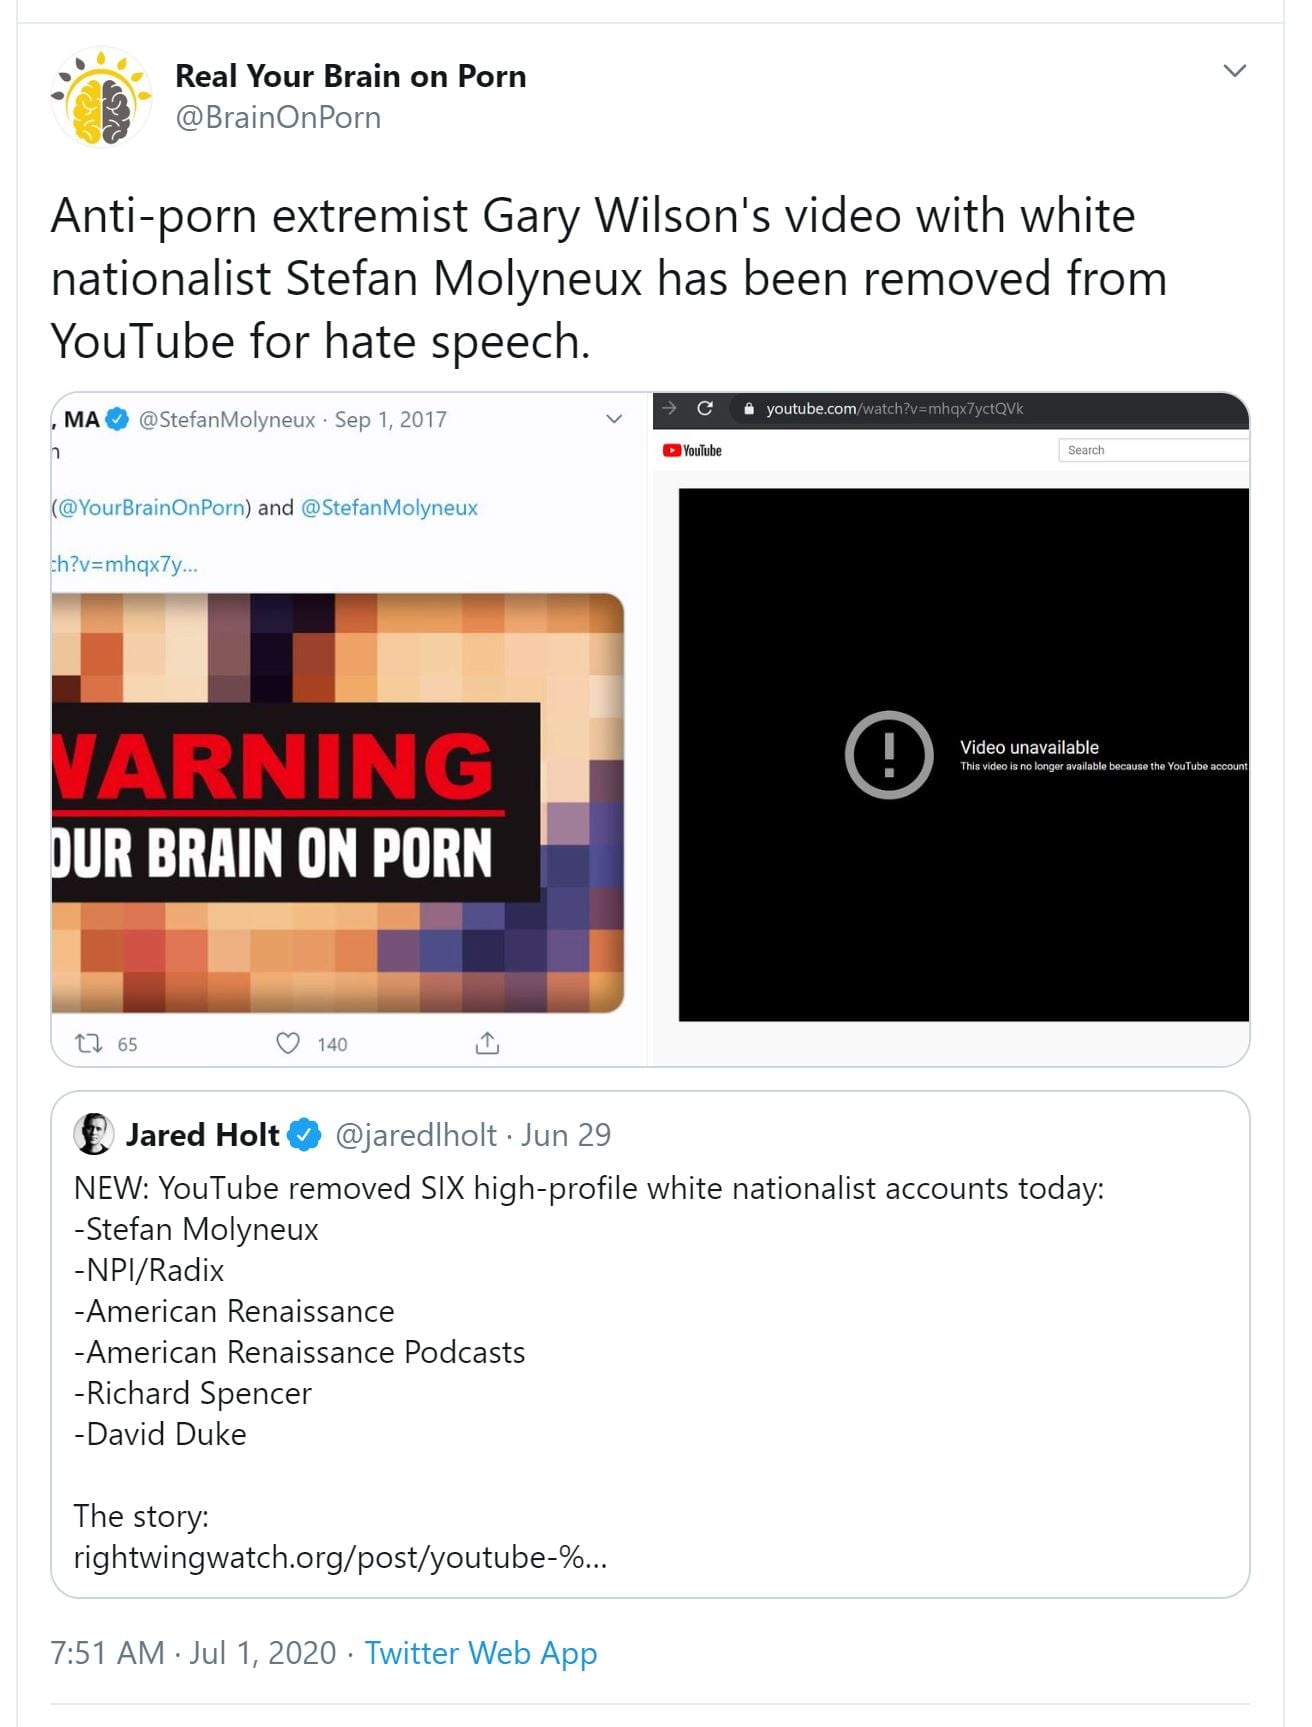Select the youtube.com address bar URL
Image resolution: width=1312 pixels, height=1727 pixels.
point(894,409)
